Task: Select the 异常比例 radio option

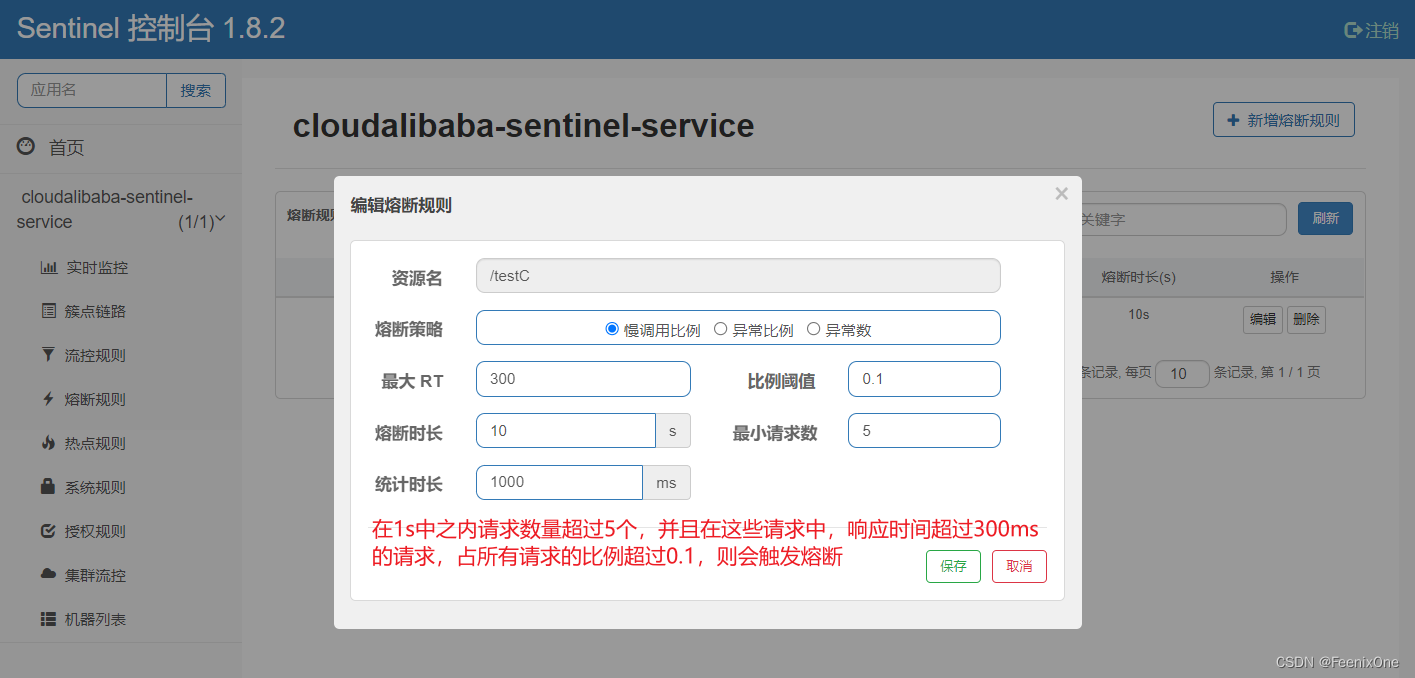Action: (x=720, y=329)
